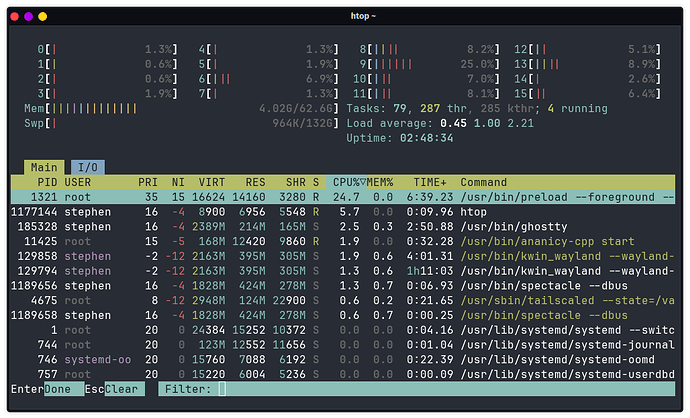Select the tailscaled process row
690x418 pixels.
[x=343, y=301]
